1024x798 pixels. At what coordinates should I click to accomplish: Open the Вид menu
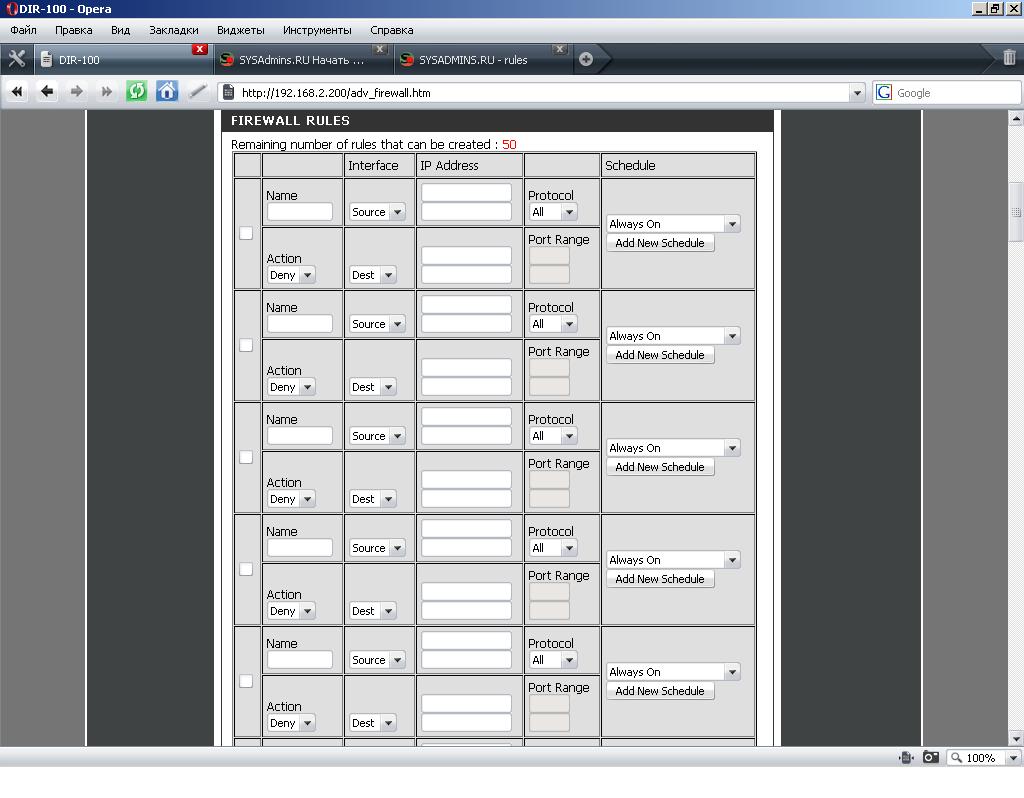click(x=120, y=30)
